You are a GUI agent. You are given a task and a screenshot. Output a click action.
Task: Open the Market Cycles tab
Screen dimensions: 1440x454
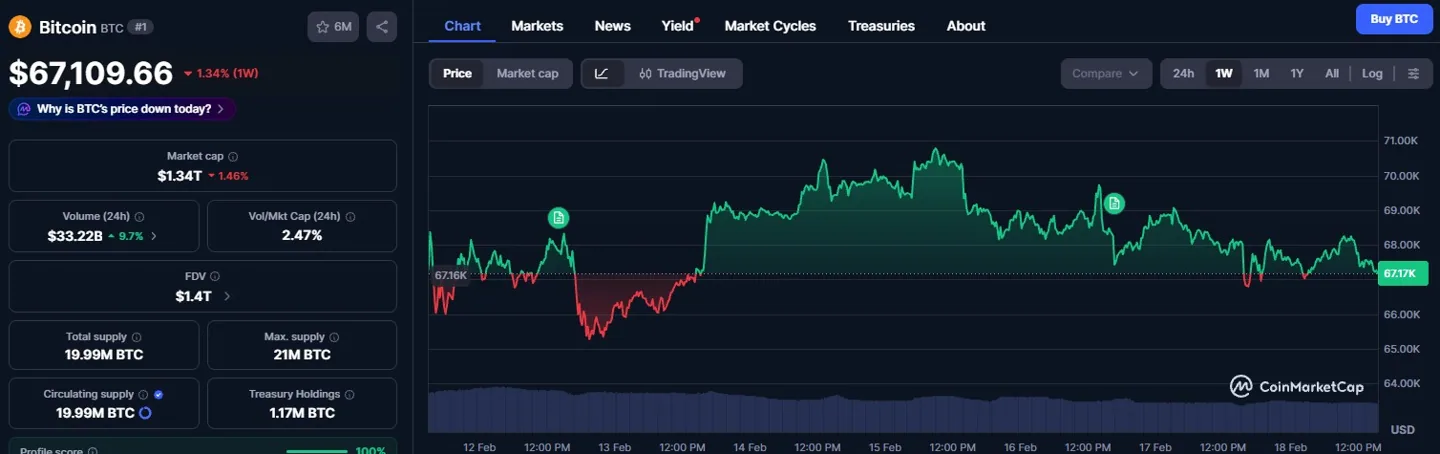[770, 26]
